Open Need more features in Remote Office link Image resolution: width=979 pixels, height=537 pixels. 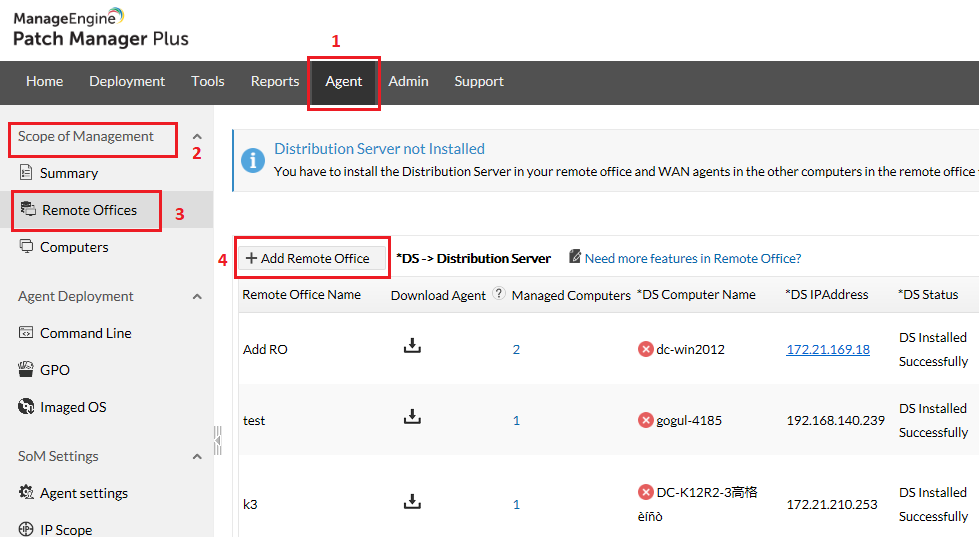[692, 259]
